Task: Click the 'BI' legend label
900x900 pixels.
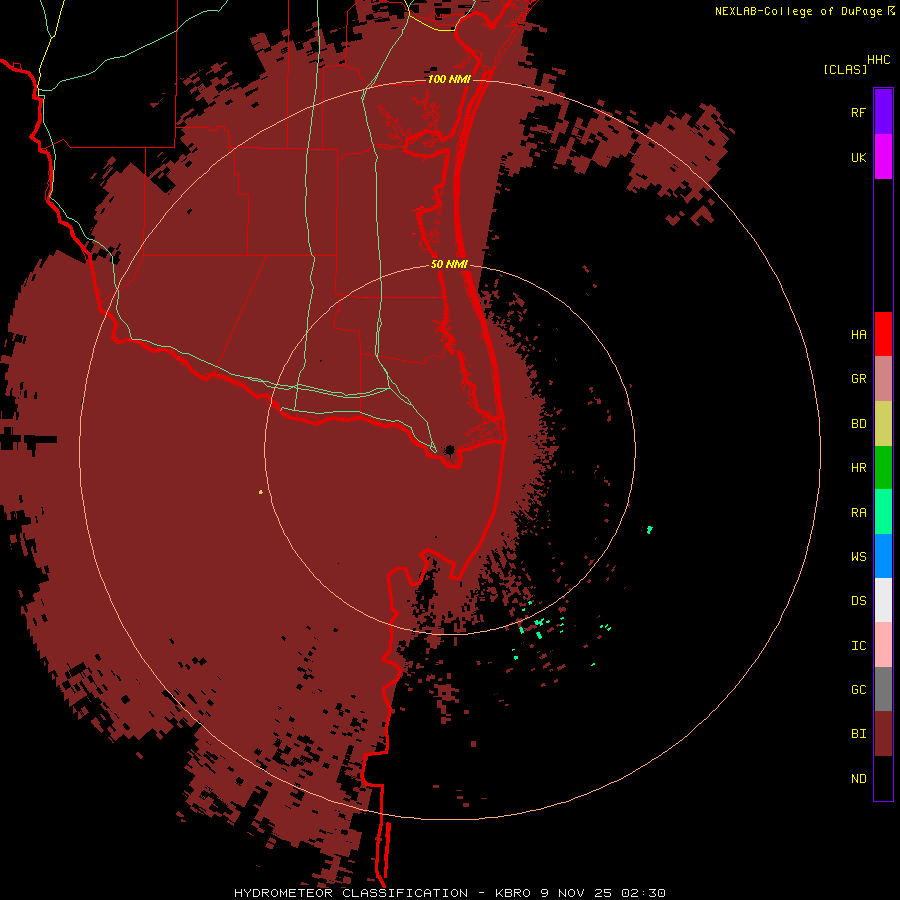Action: coord(858,734)
